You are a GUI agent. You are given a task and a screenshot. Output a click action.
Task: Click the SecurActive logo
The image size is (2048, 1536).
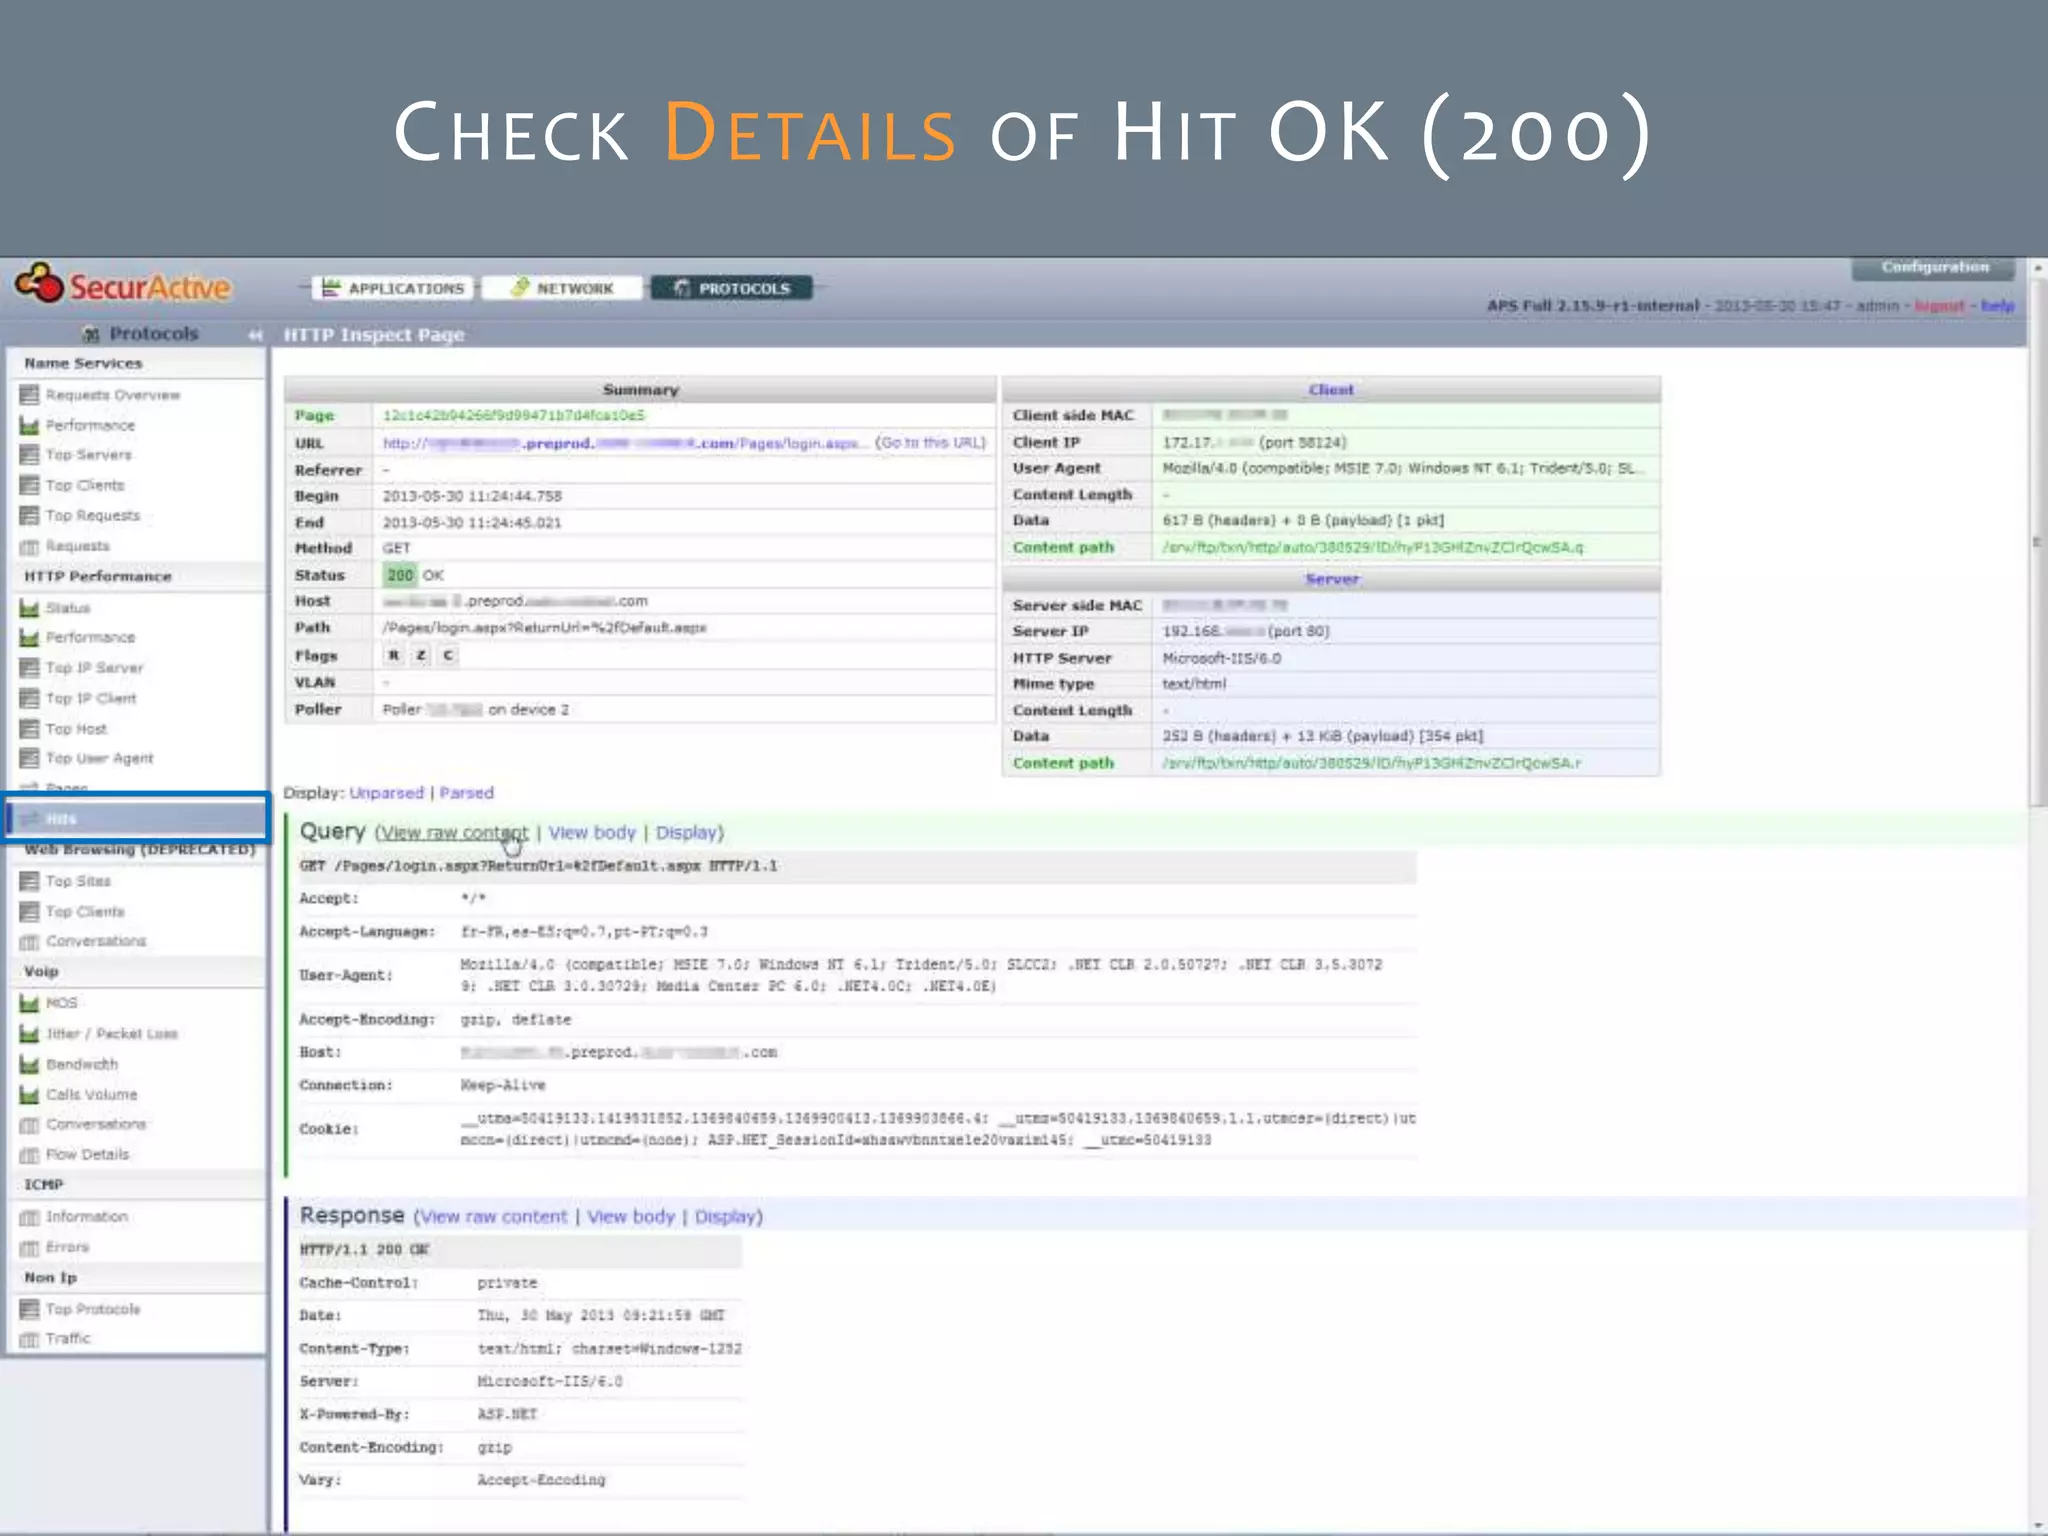(x=123, y=285)
